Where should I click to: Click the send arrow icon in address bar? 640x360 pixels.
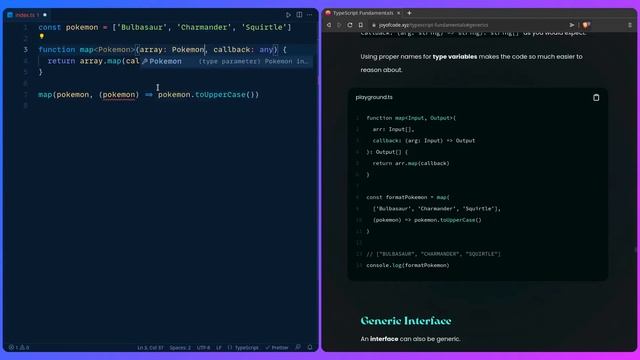pos(572,25)
